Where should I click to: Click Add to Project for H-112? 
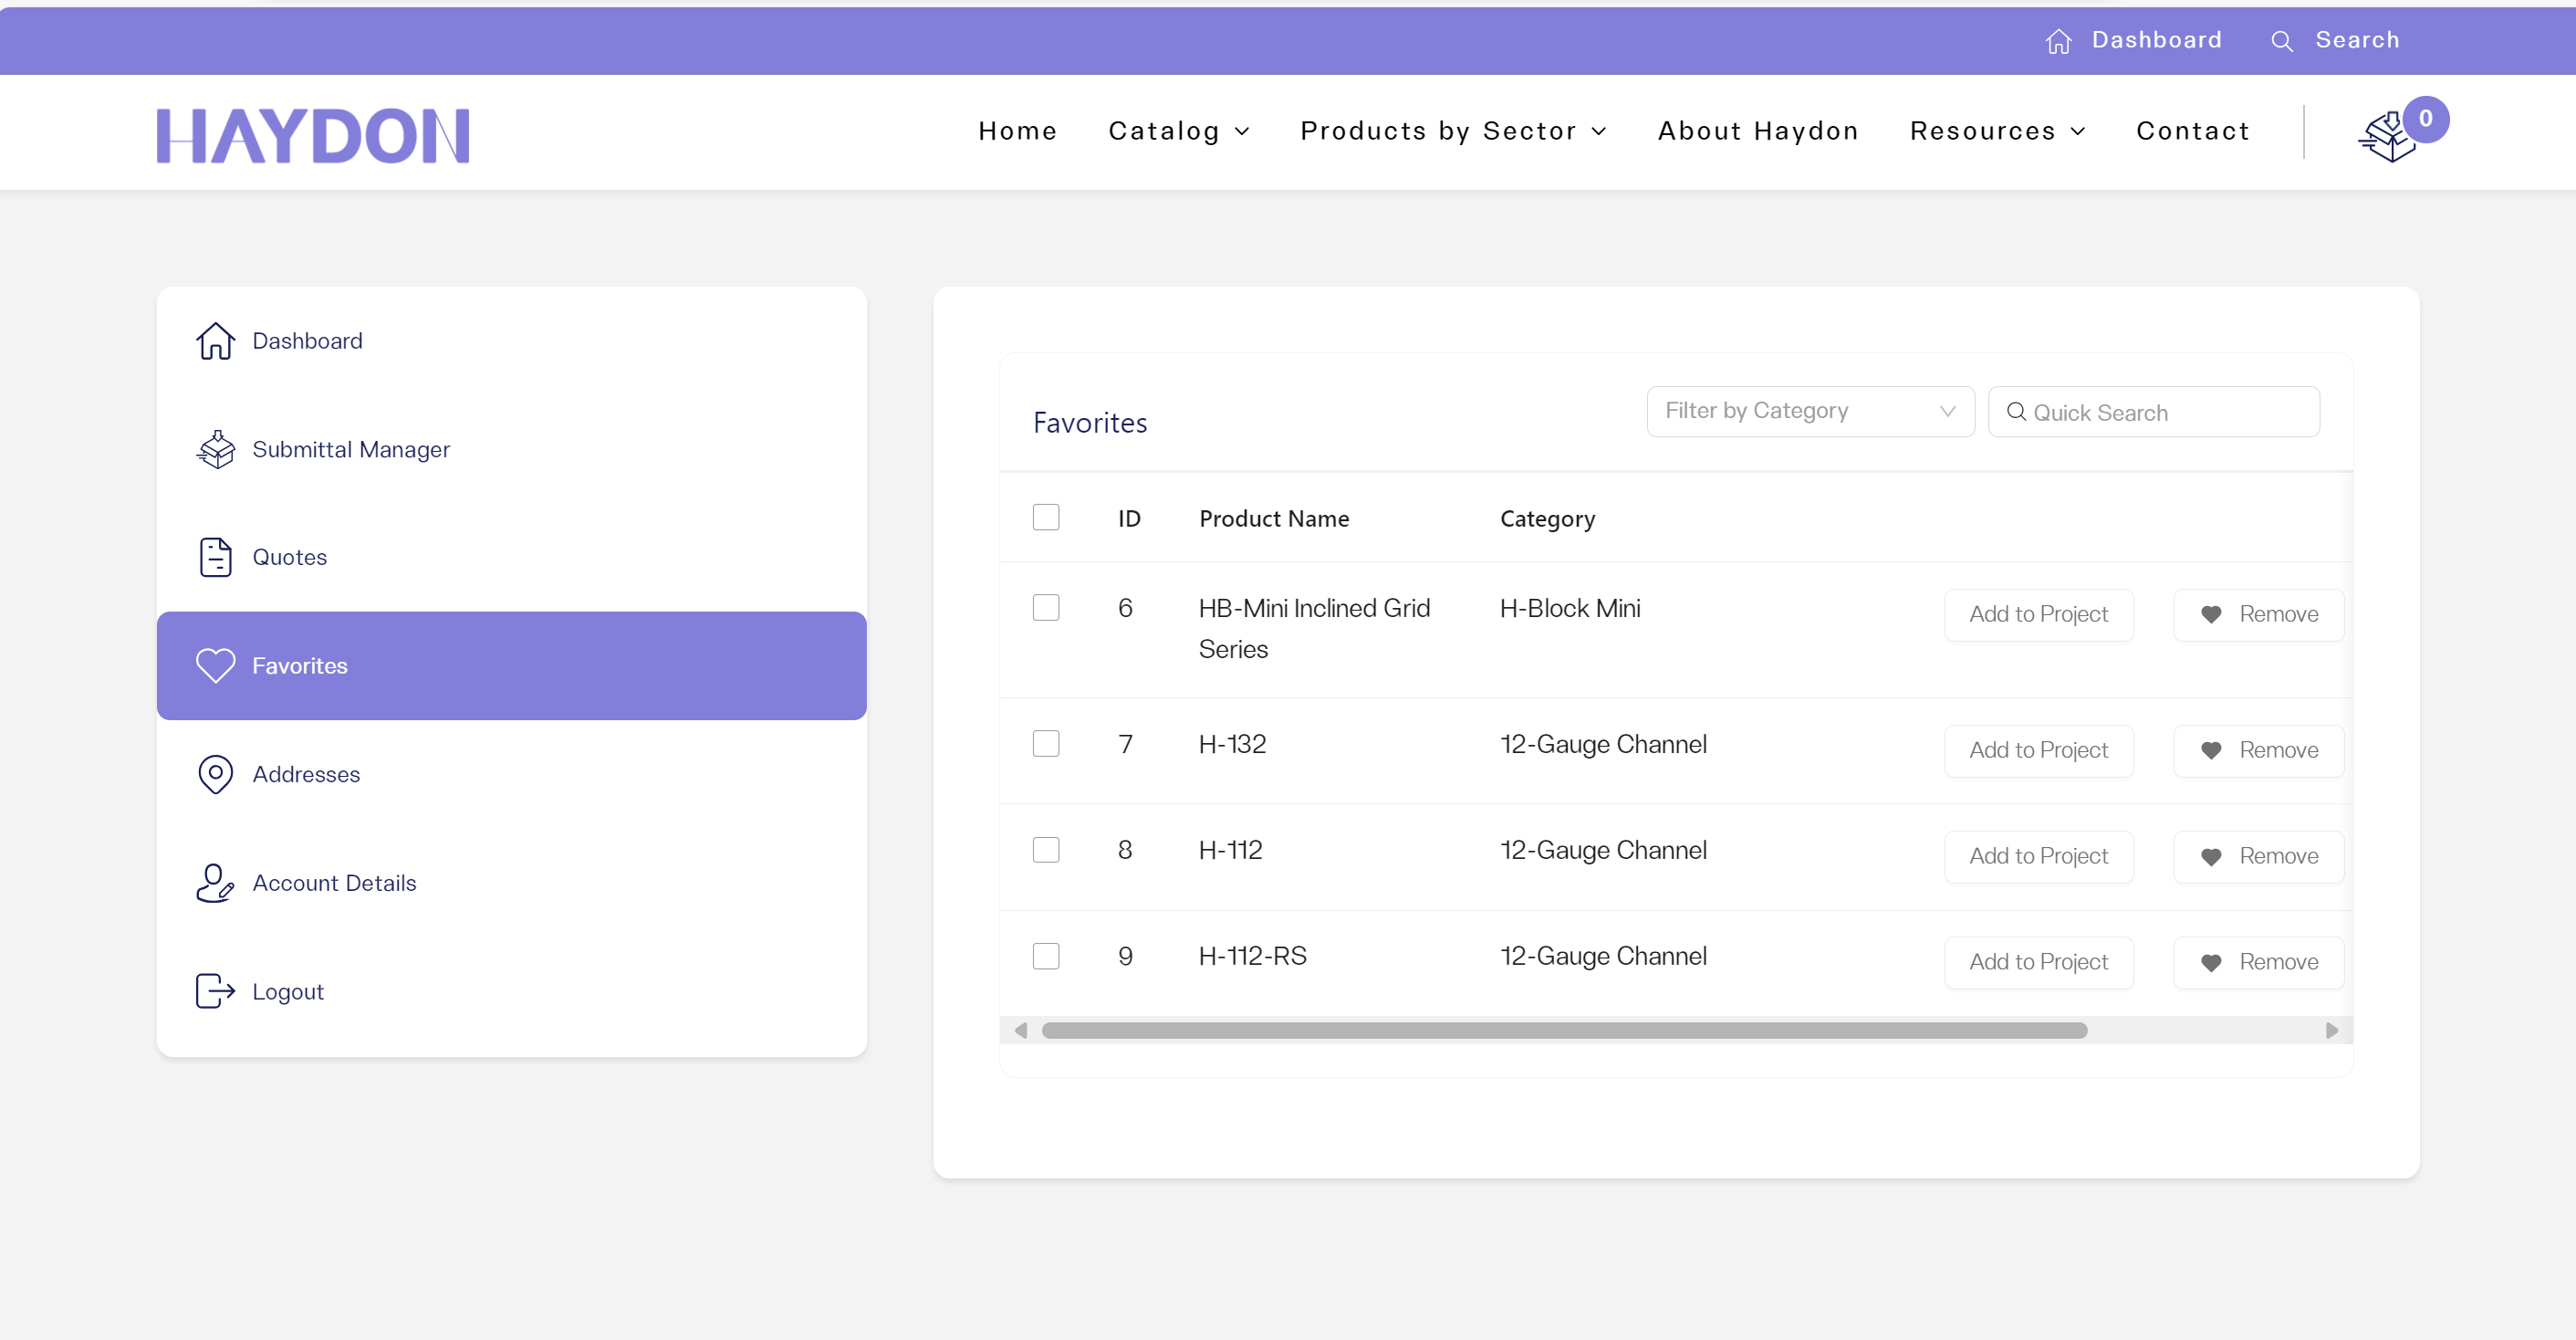[2038, 856]
